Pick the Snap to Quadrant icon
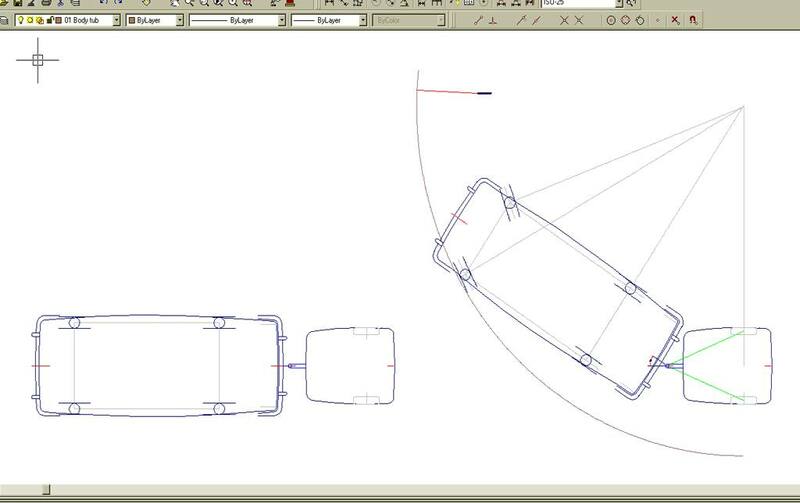800x503 pixels. (626, 19)
